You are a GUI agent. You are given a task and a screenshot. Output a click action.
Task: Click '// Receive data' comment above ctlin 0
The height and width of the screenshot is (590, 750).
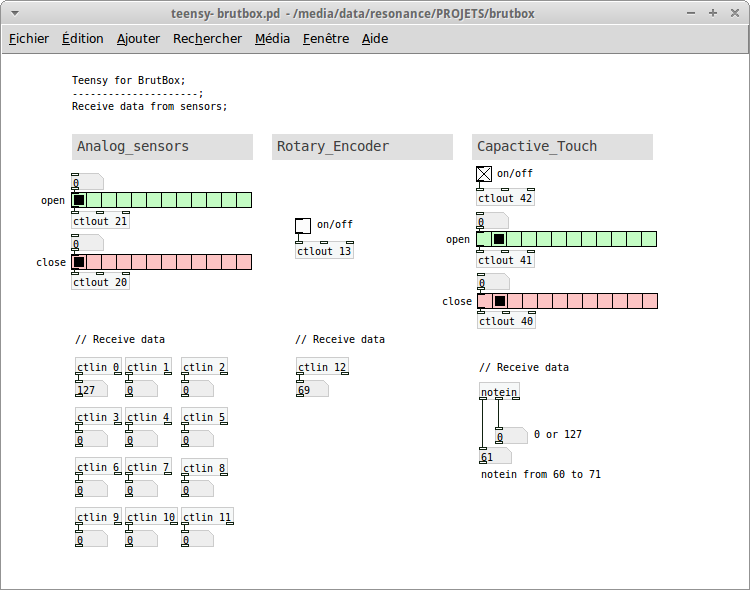(x=120, y=339)
